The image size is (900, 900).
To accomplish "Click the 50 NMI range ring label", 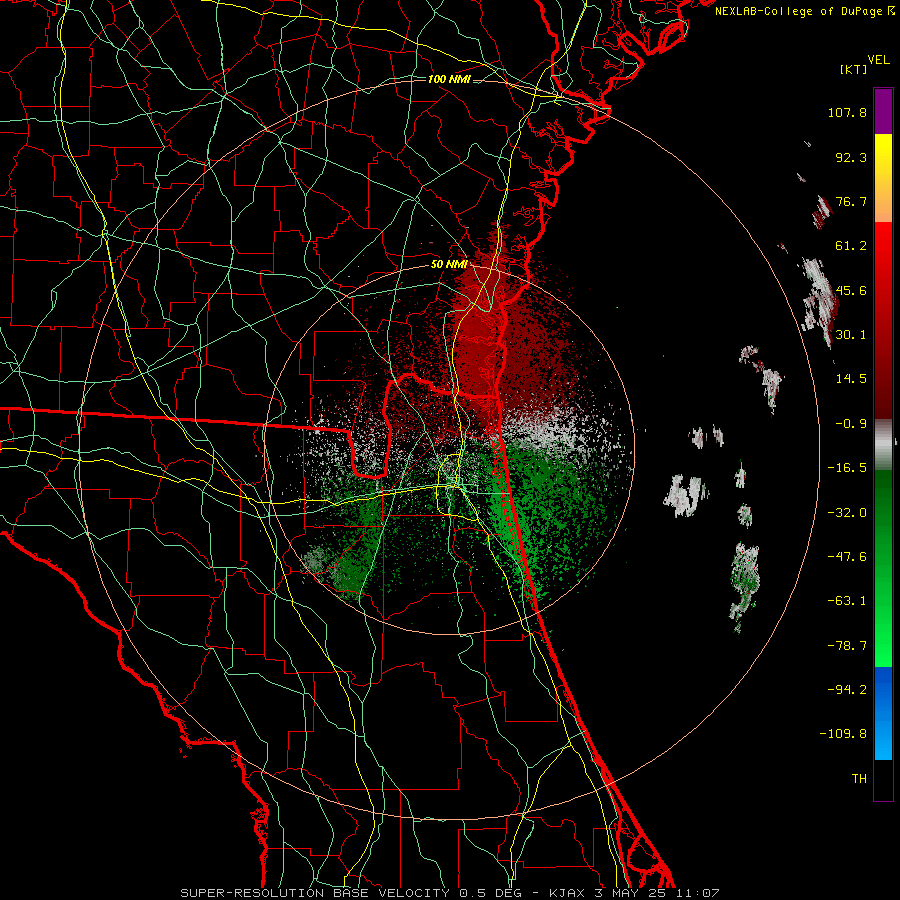I will click(449, 265).
